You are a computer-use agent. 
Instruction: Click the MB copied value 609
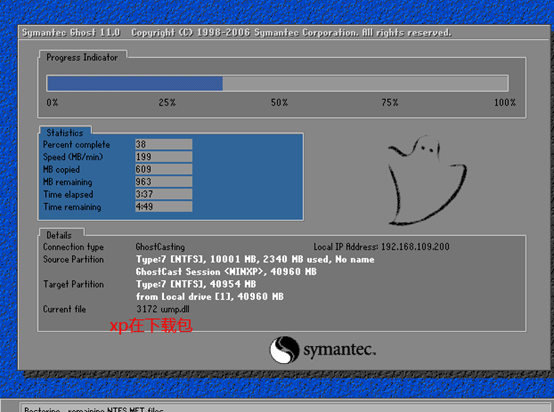pos(164,169)
